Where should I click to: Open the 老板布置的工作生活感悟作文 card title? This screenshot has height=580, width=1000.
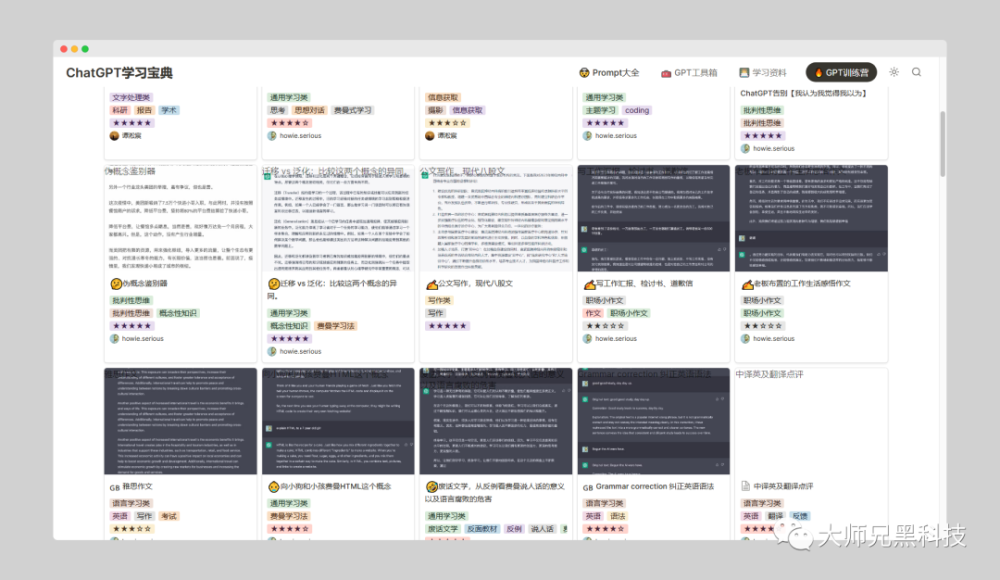(x=802, y=284)
